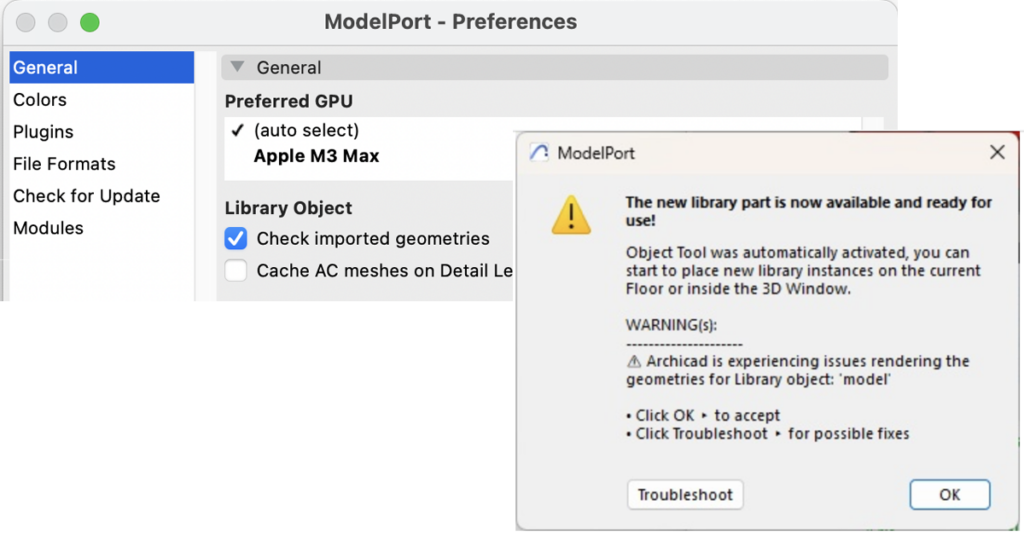Click the ModelPort - Preferences title bar
1024x535 pixels.
(450, 21)
